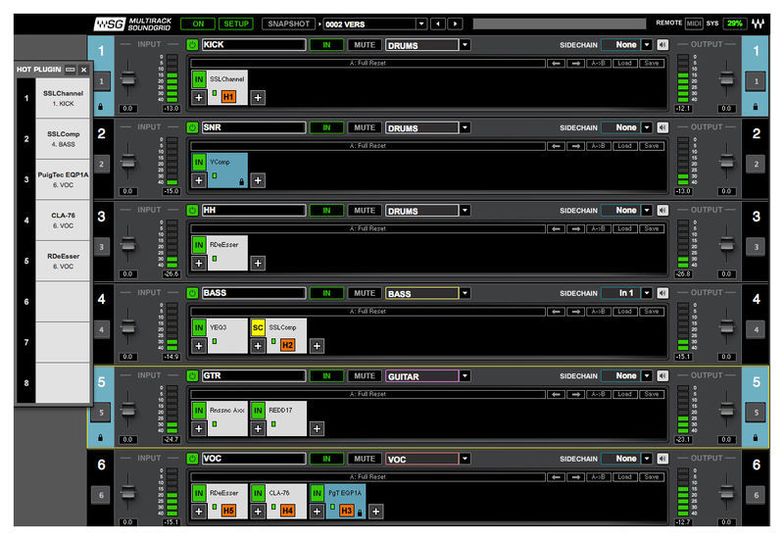Click the undo arrow in the KICK rack
Image resolution: width=784 pixels, height=540 pixels.
556,62
